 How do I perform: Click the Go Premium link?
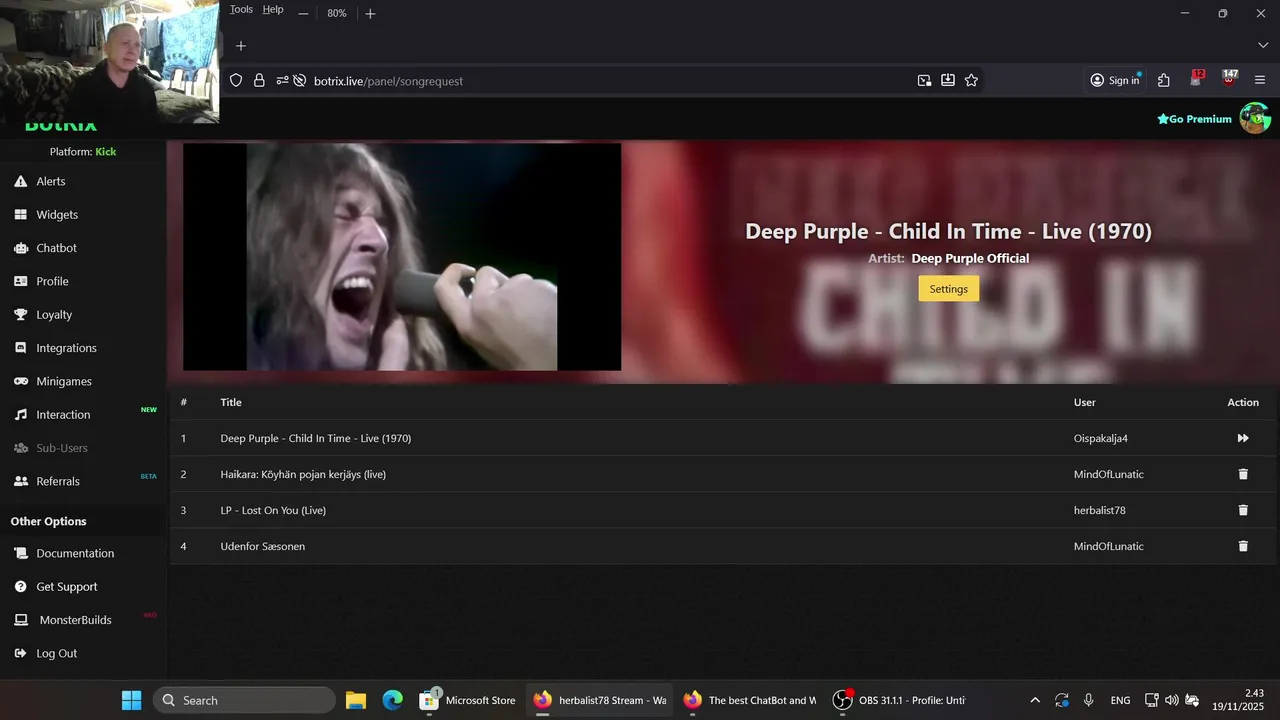pos(1194,119)
